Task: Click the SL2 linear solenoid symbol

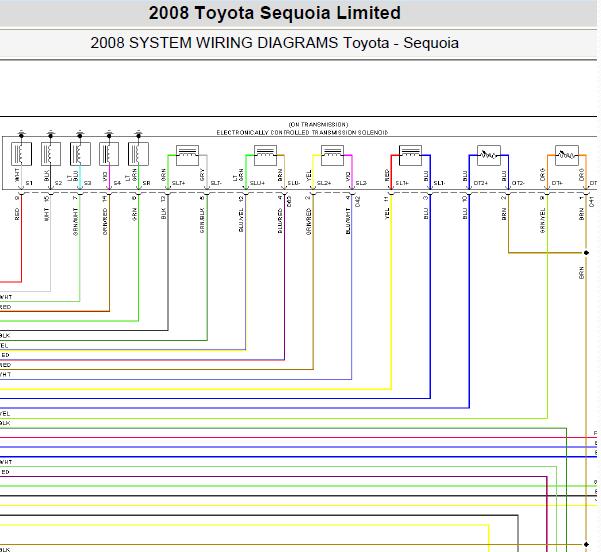Action: point(332,155)
